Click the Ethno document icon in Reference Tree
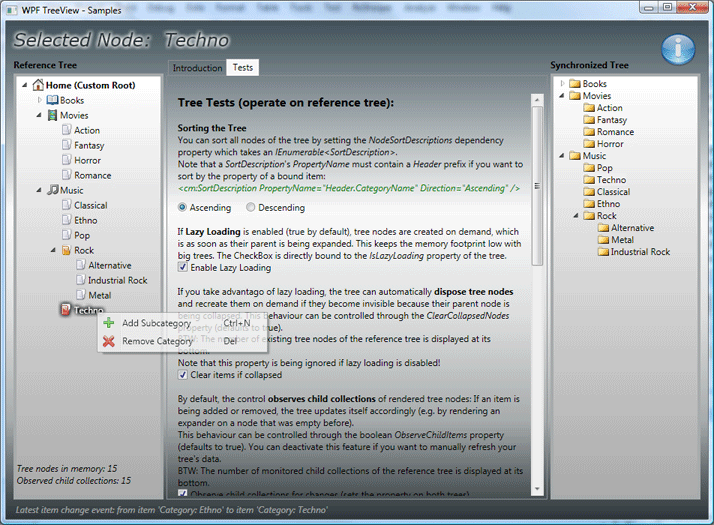714x525 pixels. click(x=66, y=220)
